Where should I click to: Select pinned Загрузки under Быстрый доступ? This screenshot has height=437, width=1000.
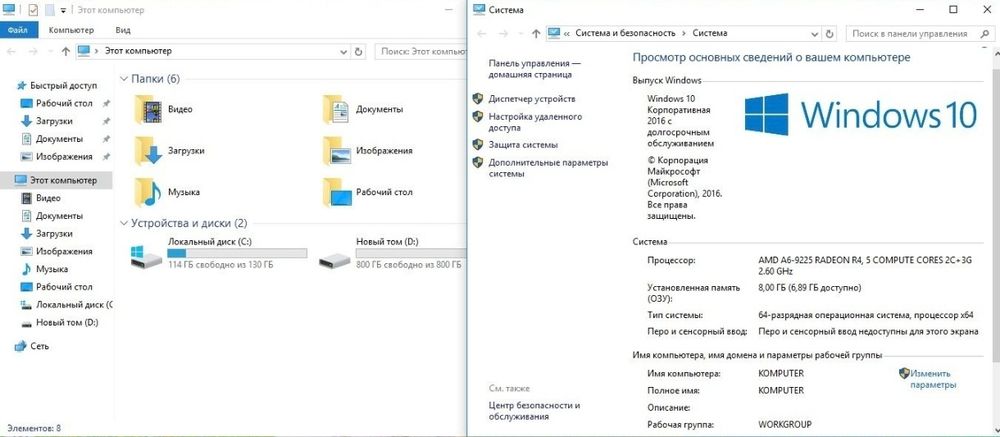54,121
